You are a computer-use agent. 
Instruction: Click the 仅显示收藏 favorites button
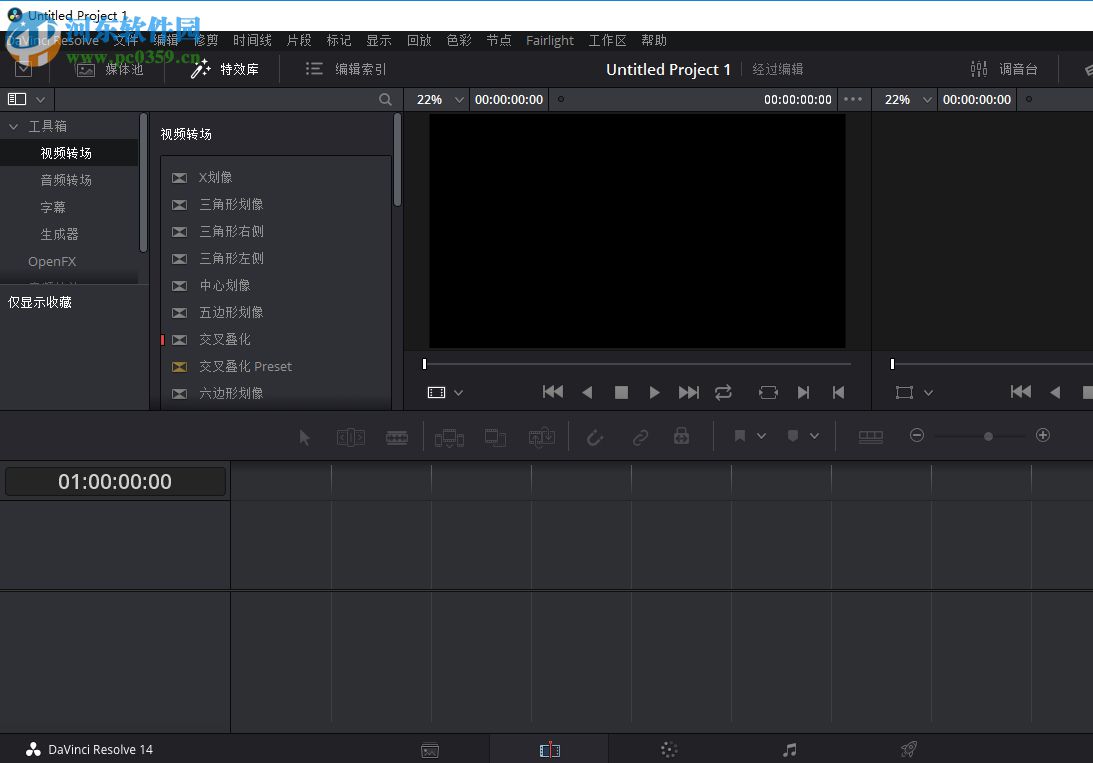[39, 301]
